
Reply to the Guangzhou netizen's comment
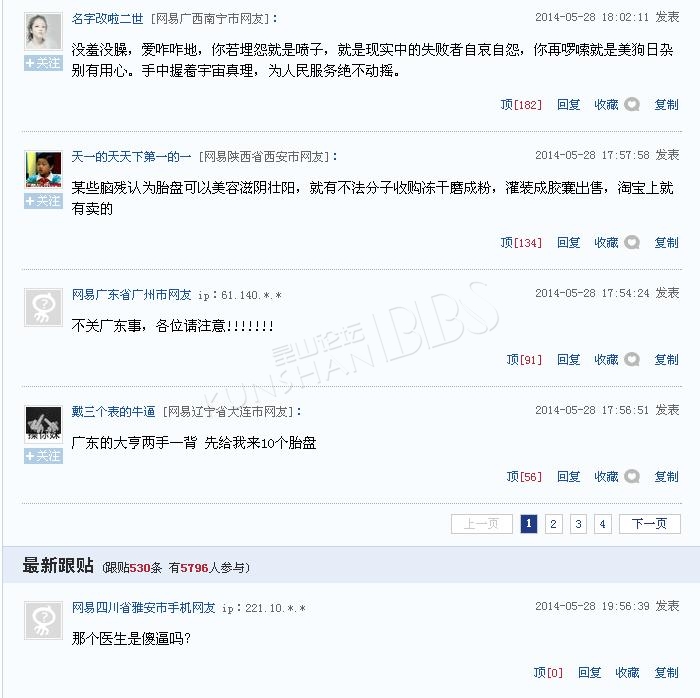(568, 359)
